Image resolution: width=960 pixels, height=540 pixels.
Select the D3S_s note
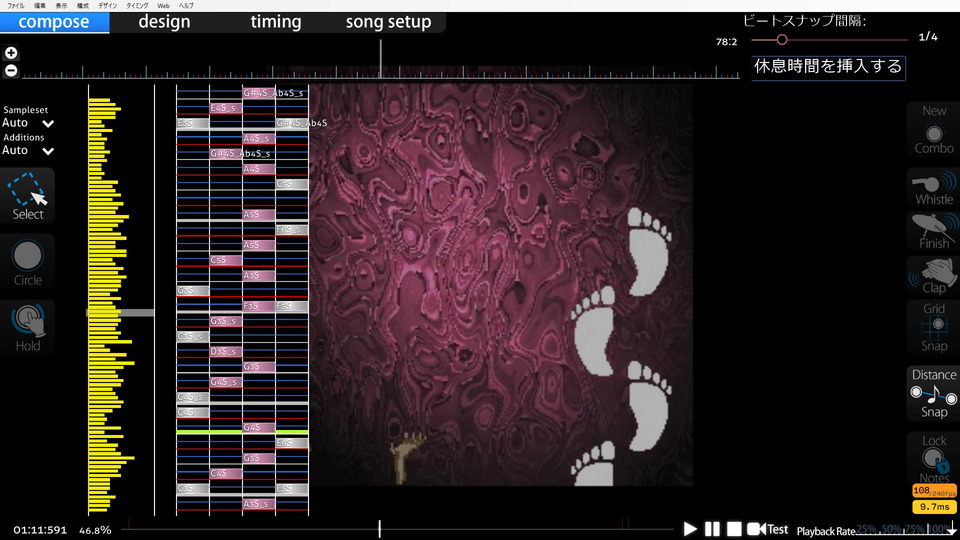pos(225,352)
